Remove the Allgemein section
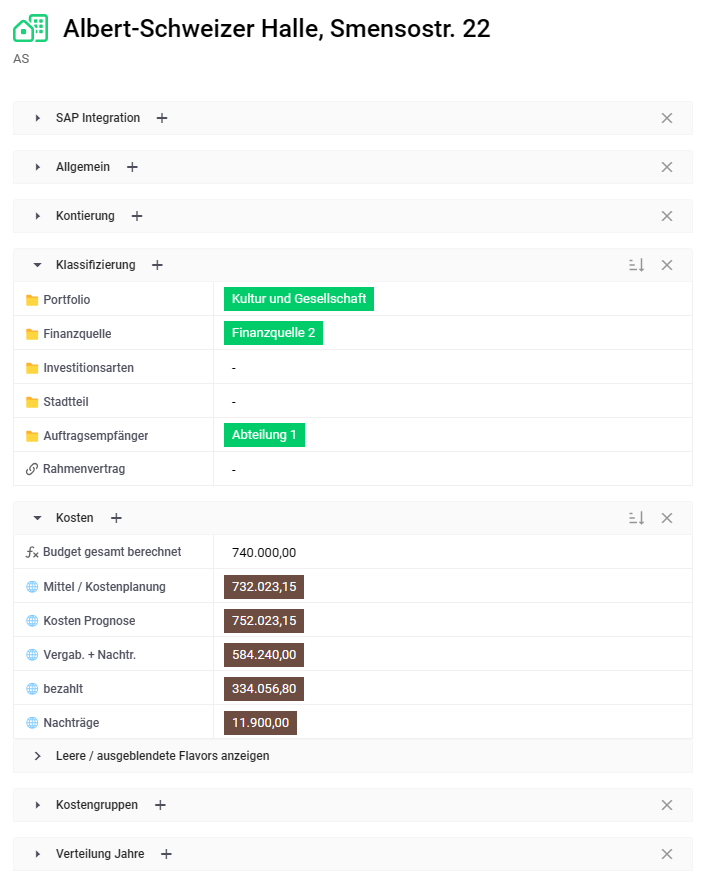 coord(666,167)
